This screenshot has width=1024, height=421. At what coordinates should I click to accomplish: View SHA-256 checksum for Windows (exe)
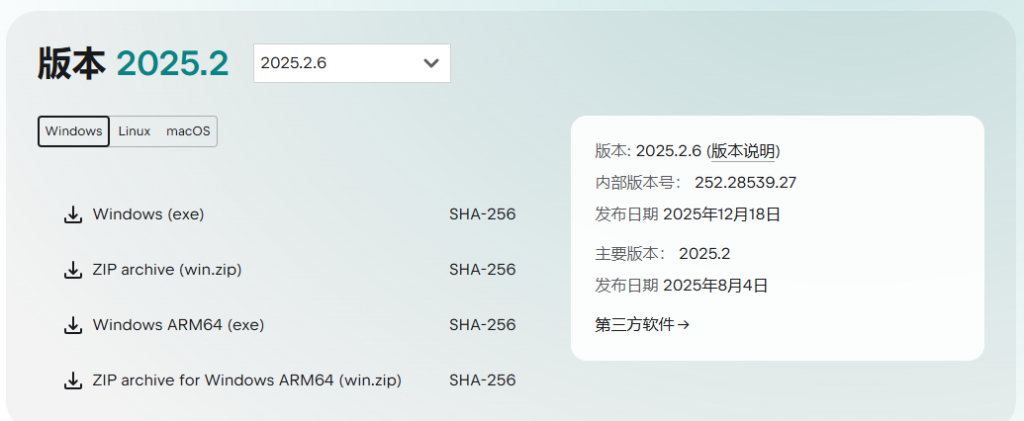pyautogui.click(x=482, y=214)
